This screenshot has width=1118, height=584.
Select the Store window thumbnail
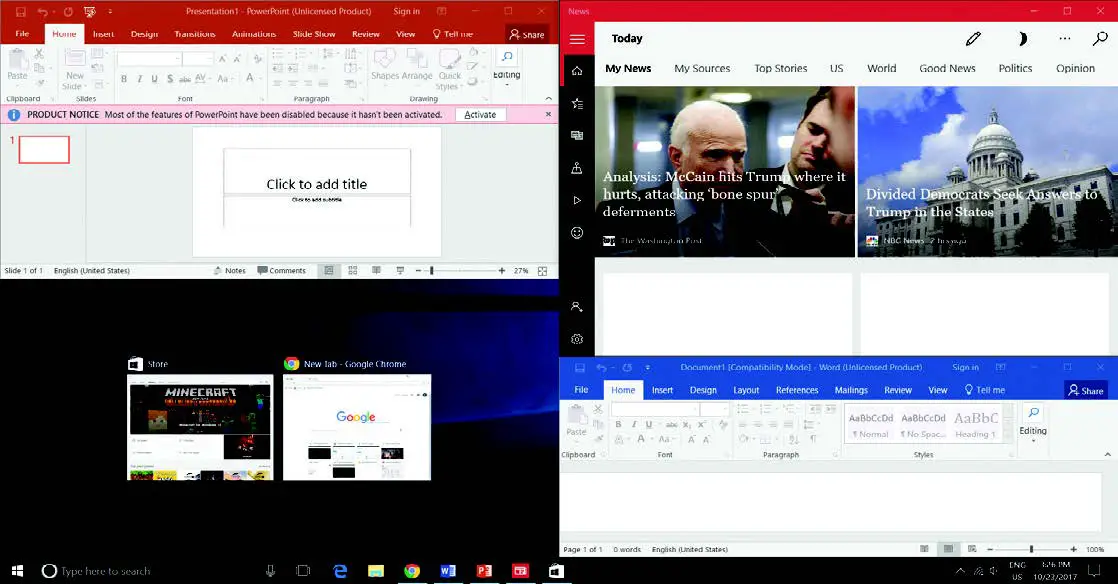200,426
